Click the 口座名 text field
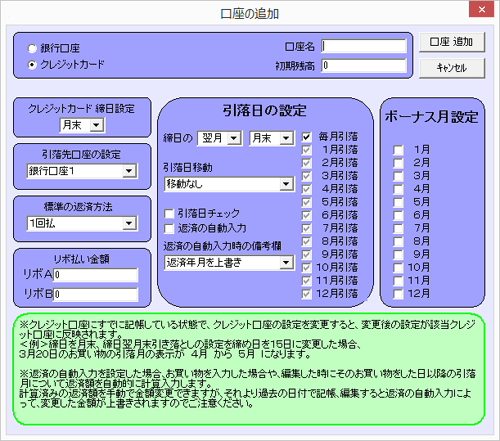The width and height of the screenshot is (500, 441). [x=364, y=46]
